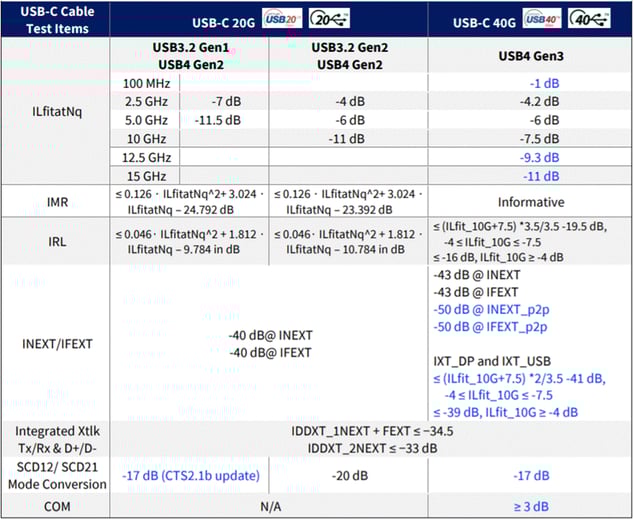Click the blue ≤ -39 dB, ILfit_10G ≥ -4 dB line
The height and width of the screenshot is (520, 634).
(505, 412)
